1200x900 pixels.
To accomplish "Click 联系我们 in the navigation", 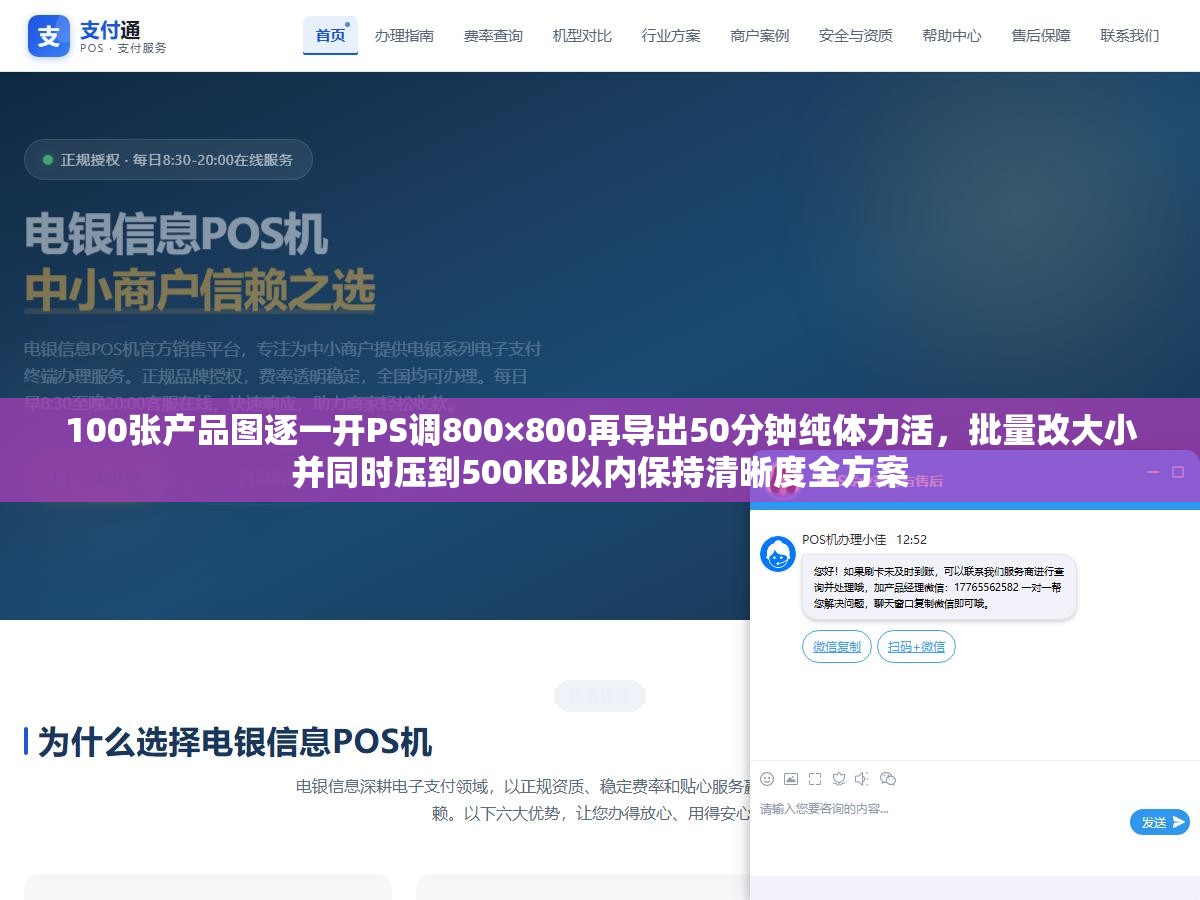I will [1130, 35].
